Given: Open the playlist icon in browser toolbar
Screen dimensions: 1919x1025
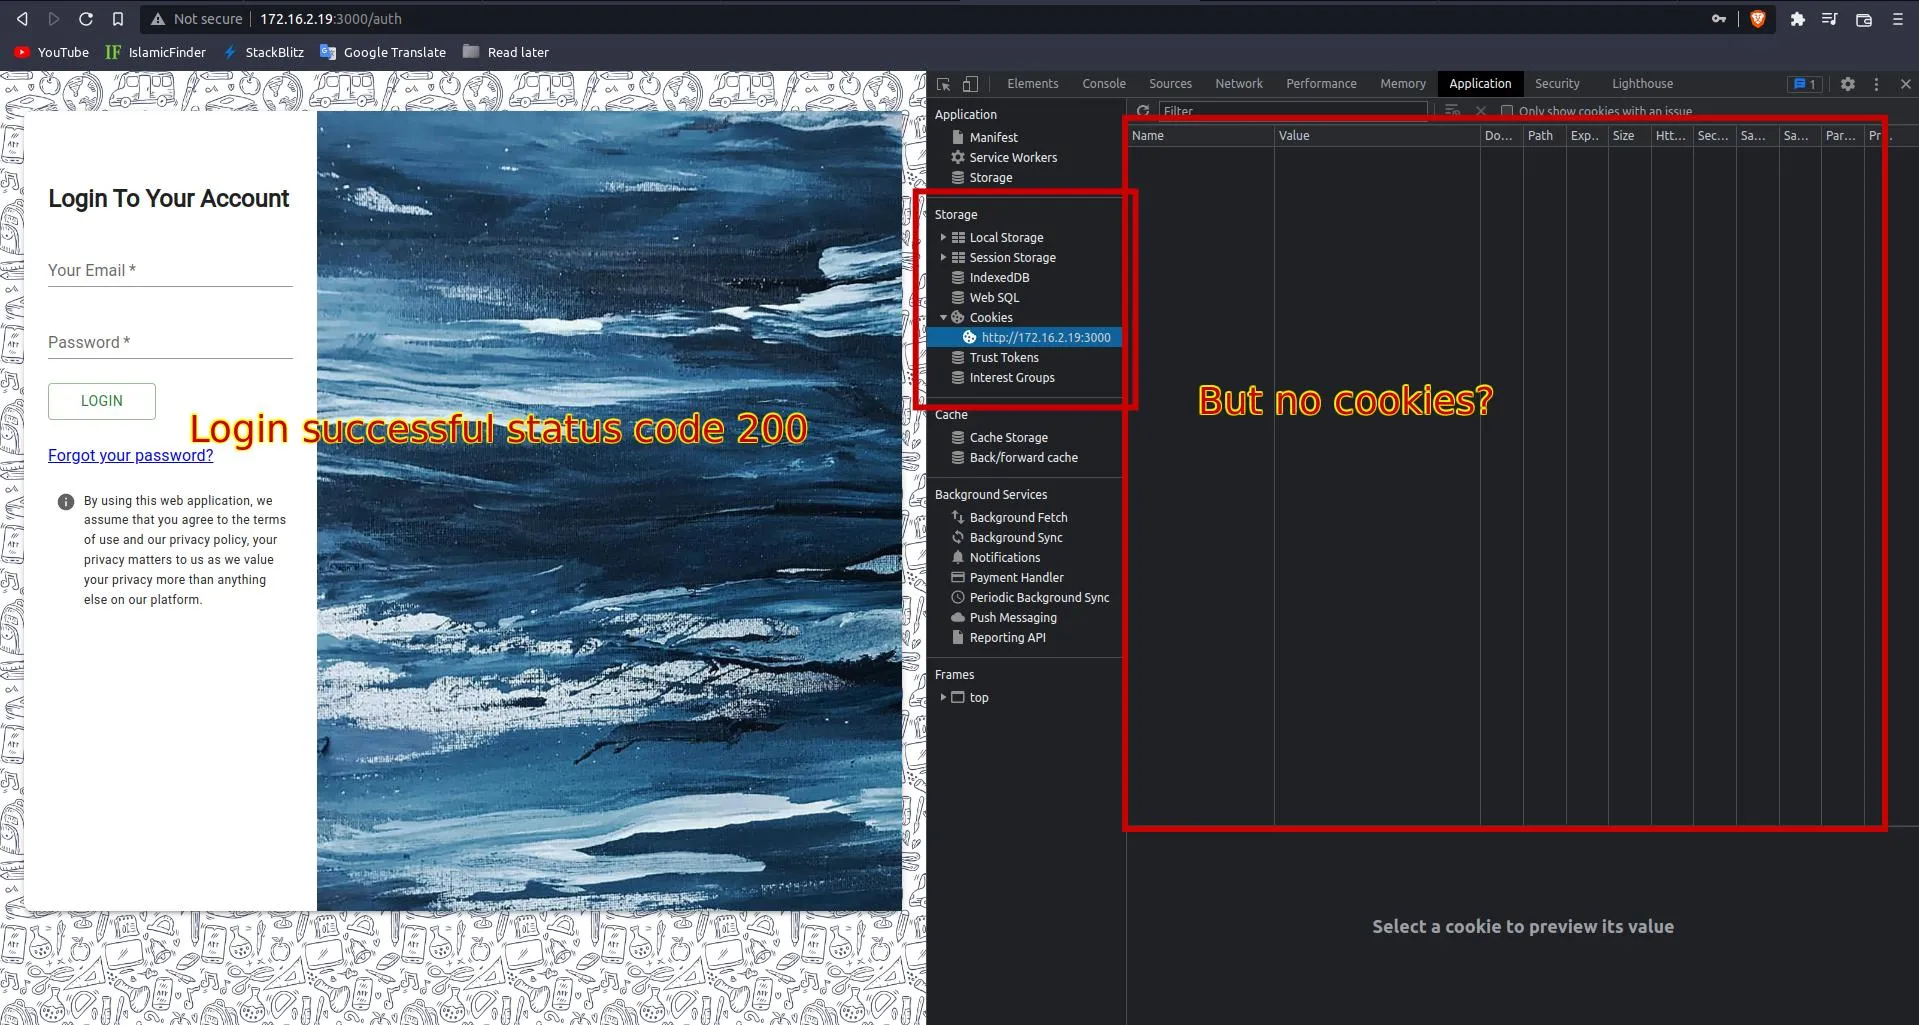Looking at the screenshot, I should pyautogui.click(x=1829, y=19).
